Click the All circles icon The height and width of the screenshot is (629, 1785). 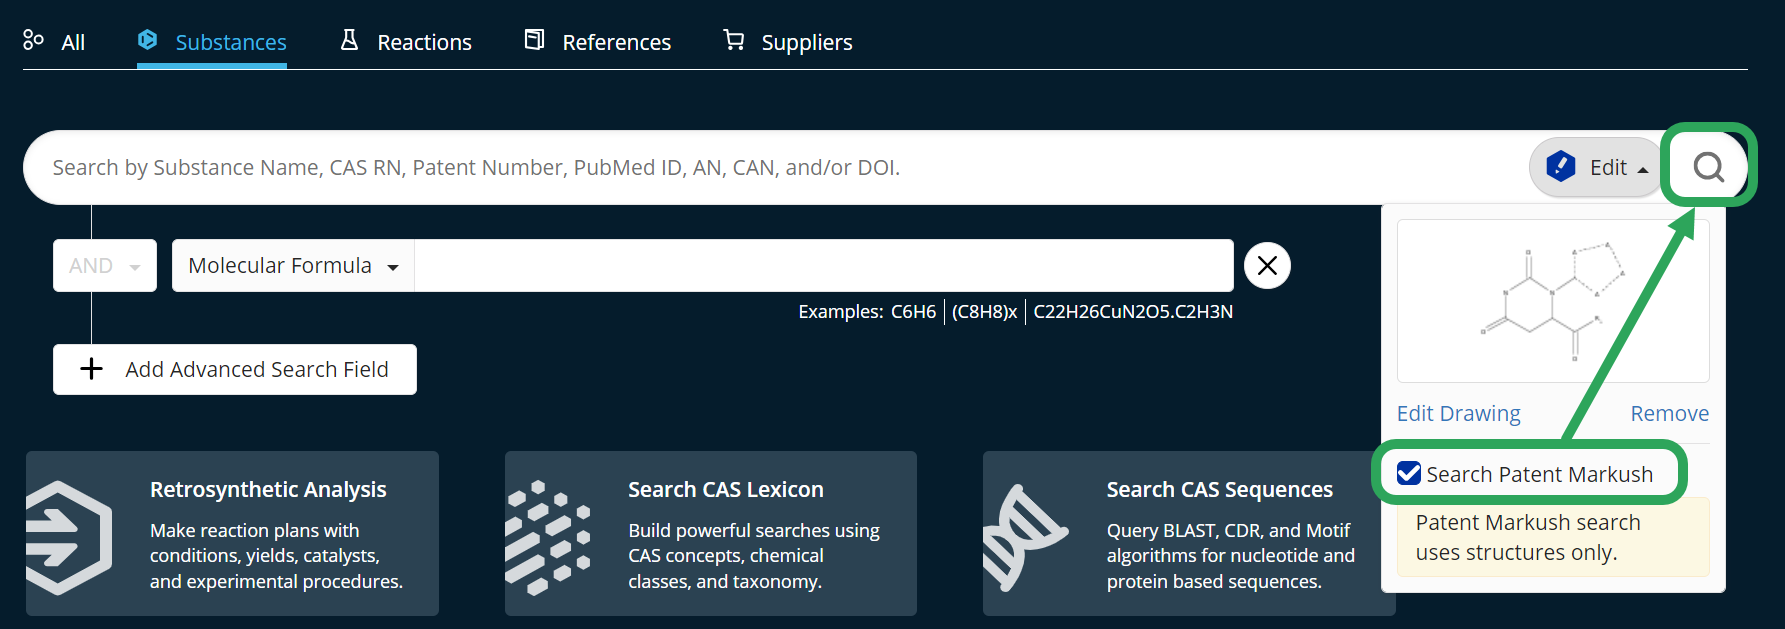pyautogui.click(x=33, y=40)
